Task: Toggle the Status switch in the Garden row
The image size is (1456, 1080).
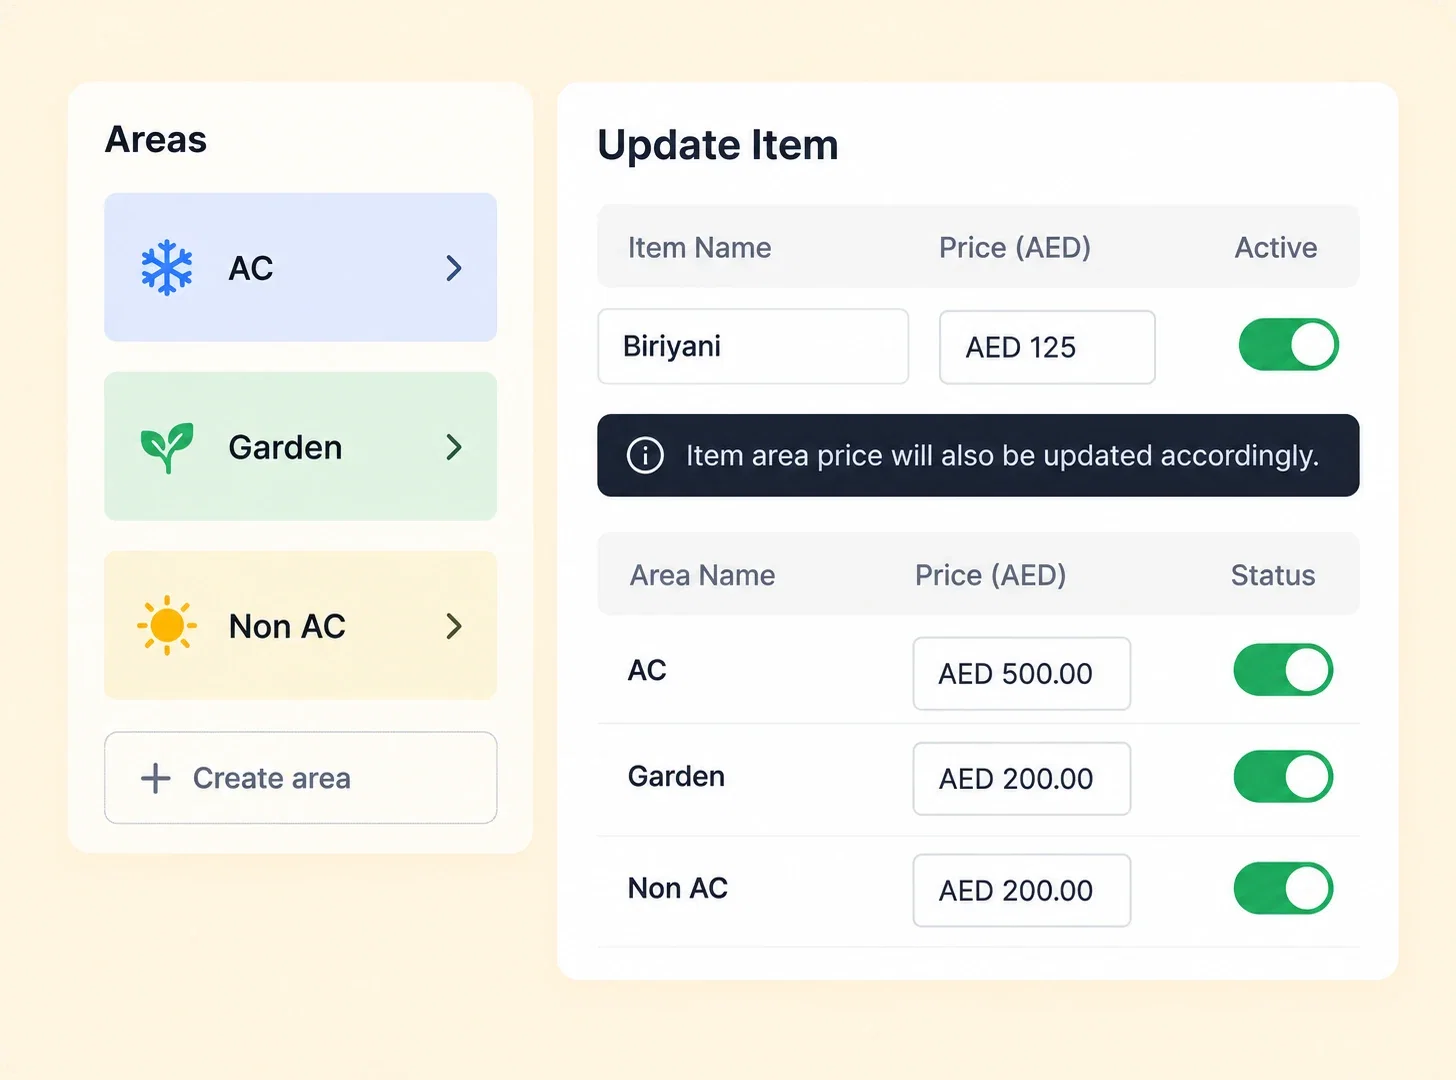Action: [x=1283, y=777]
